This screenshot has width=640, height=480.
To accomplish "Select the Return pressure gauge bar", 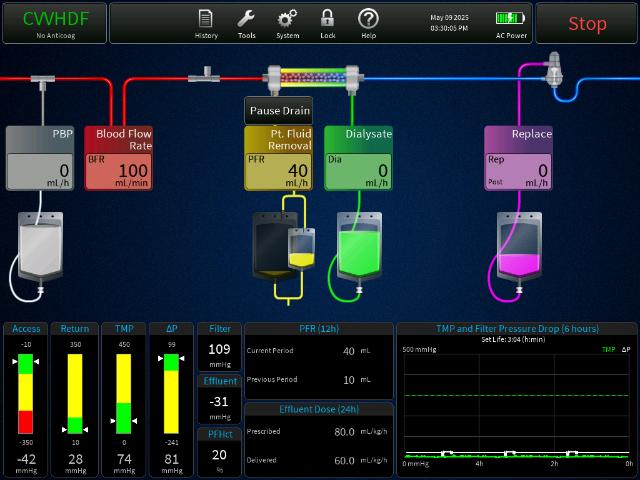I will tap(74, 393).
